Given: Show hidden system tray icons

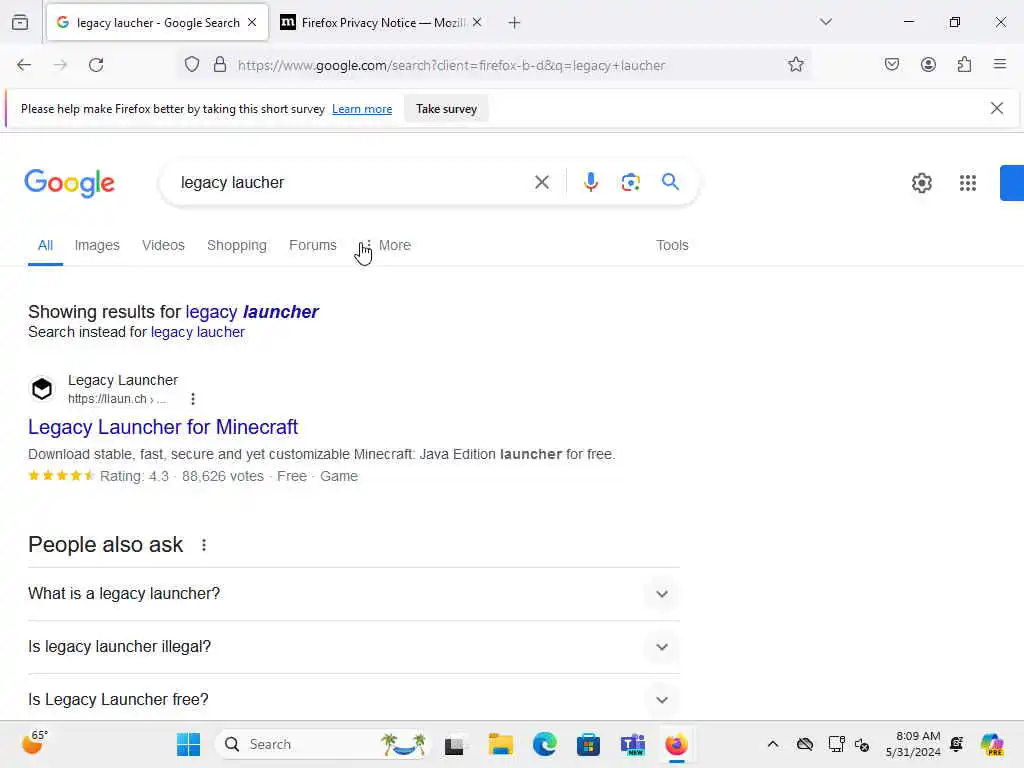Looking at the screenshot, I should click(773, 744).
